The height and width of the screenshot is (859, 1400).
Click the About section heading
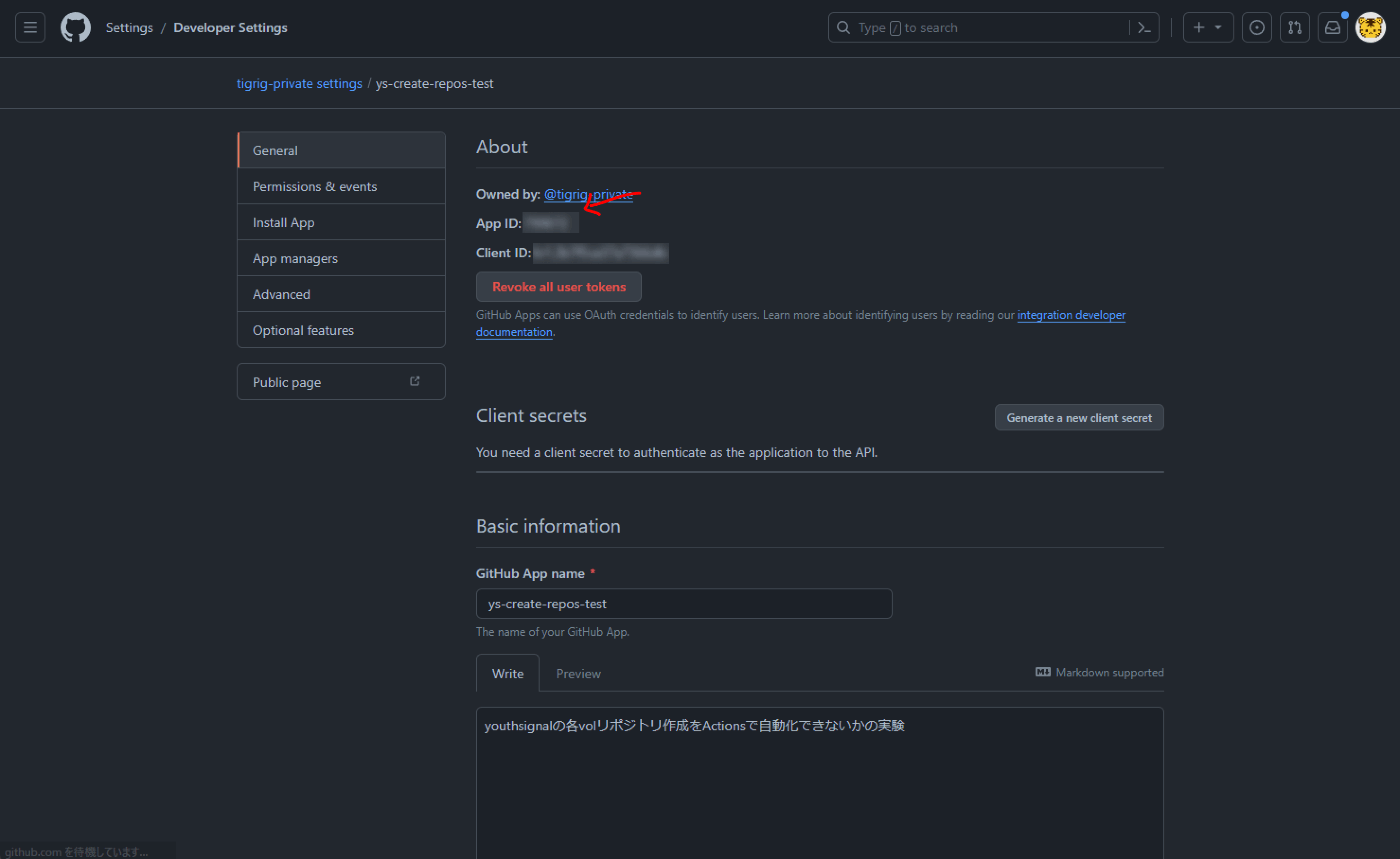(502, 147)
